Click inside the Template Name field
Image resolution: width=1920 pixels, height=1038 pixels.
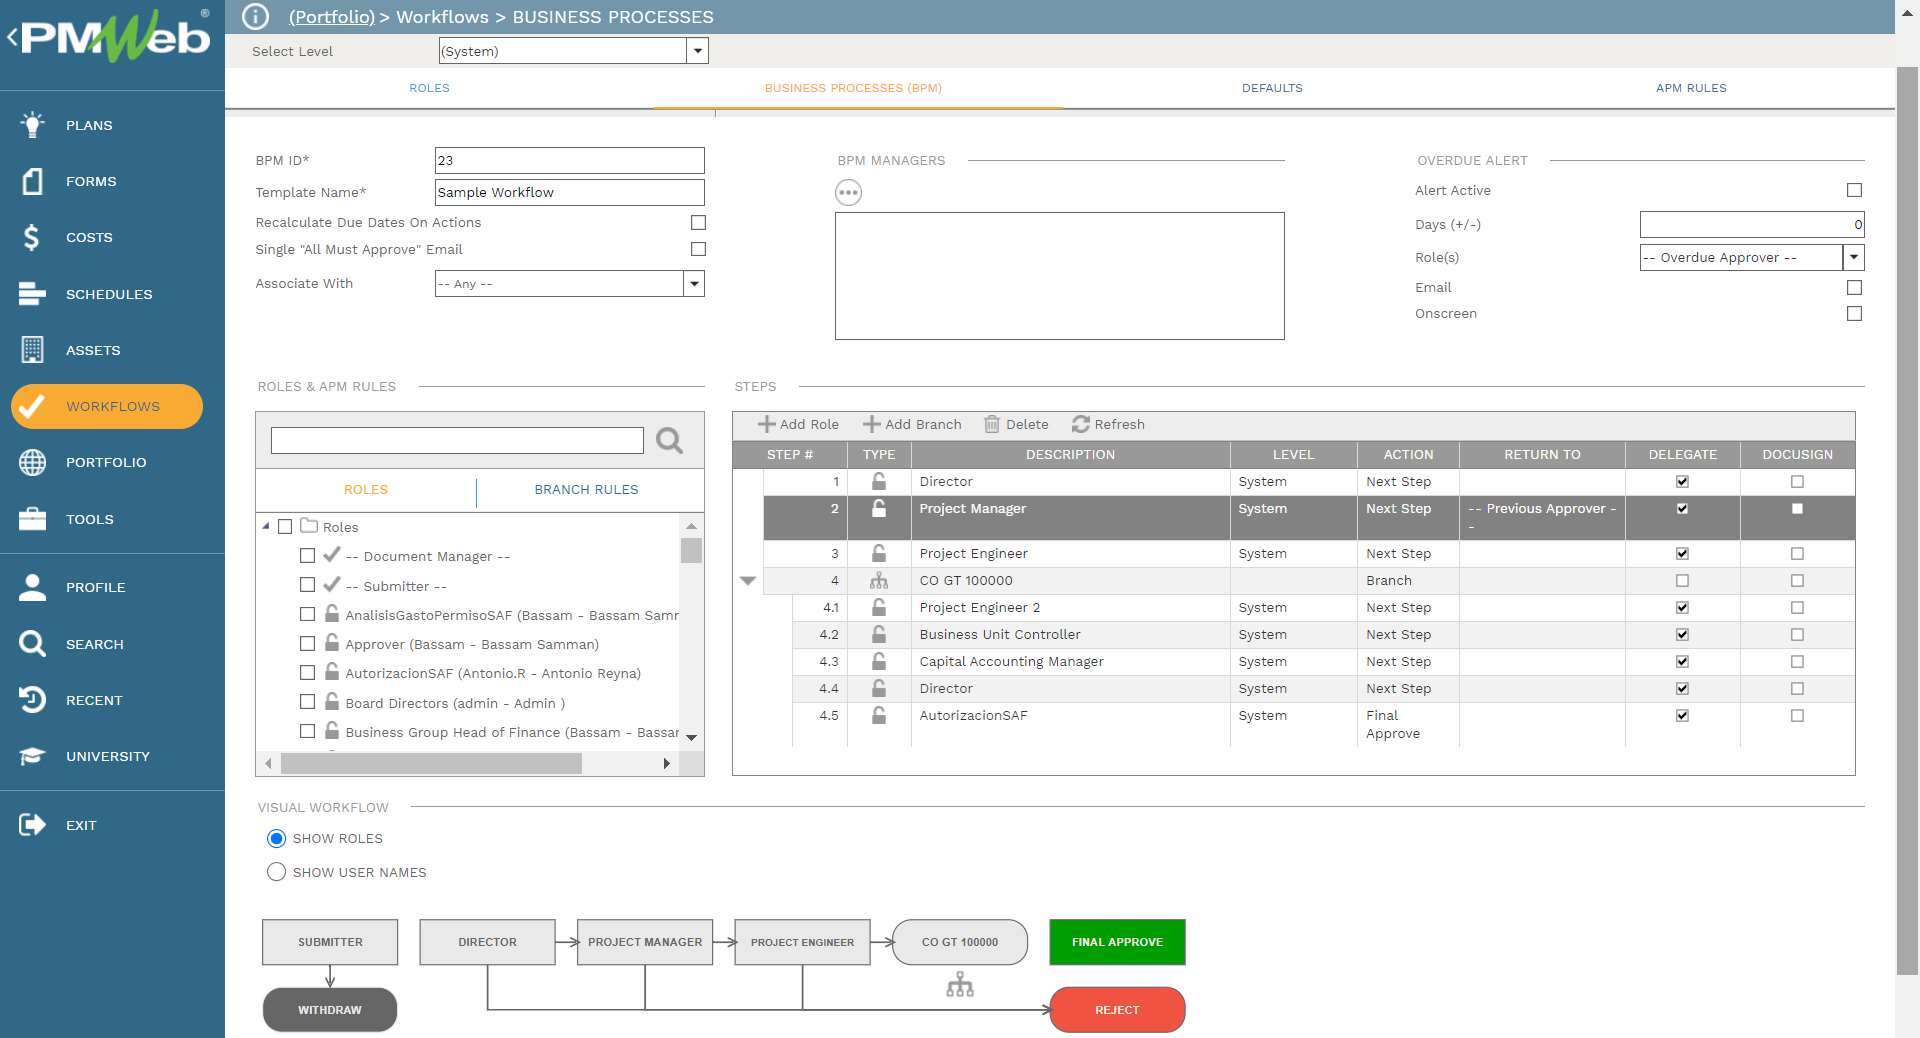click(x=569, y=192)
